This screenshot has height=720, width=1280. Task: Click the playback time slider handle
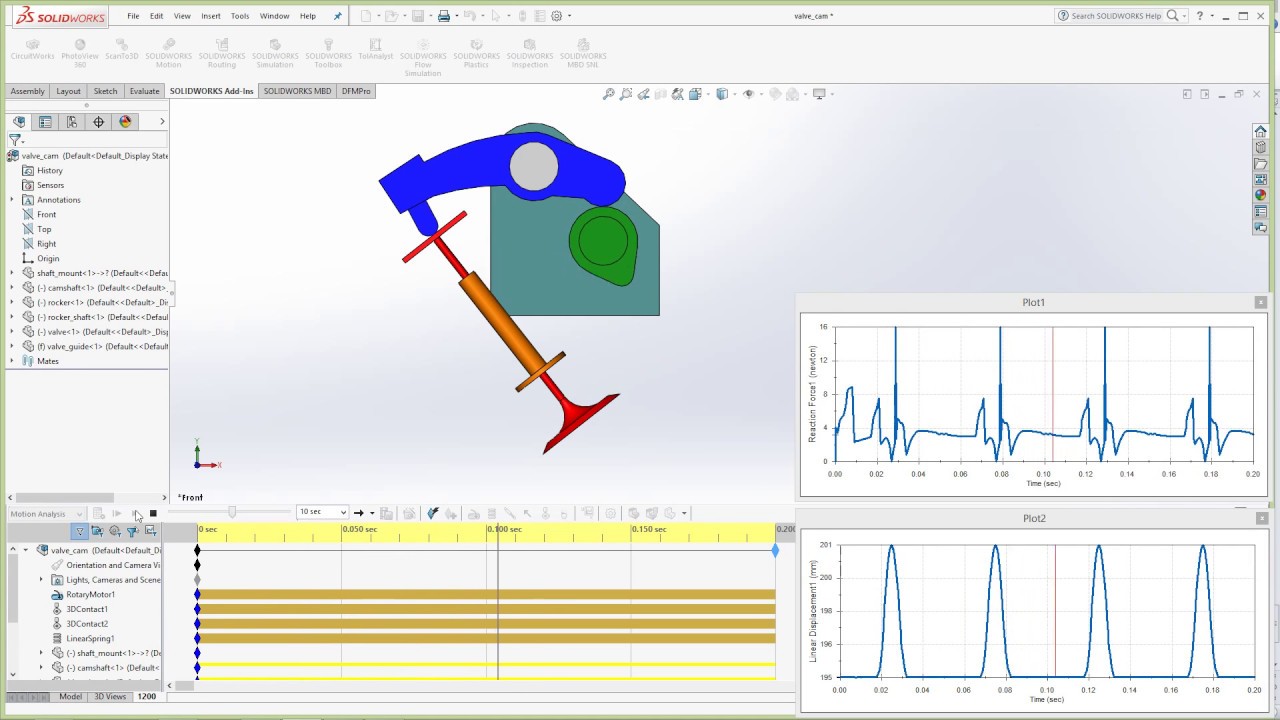(x=232, y=513)
